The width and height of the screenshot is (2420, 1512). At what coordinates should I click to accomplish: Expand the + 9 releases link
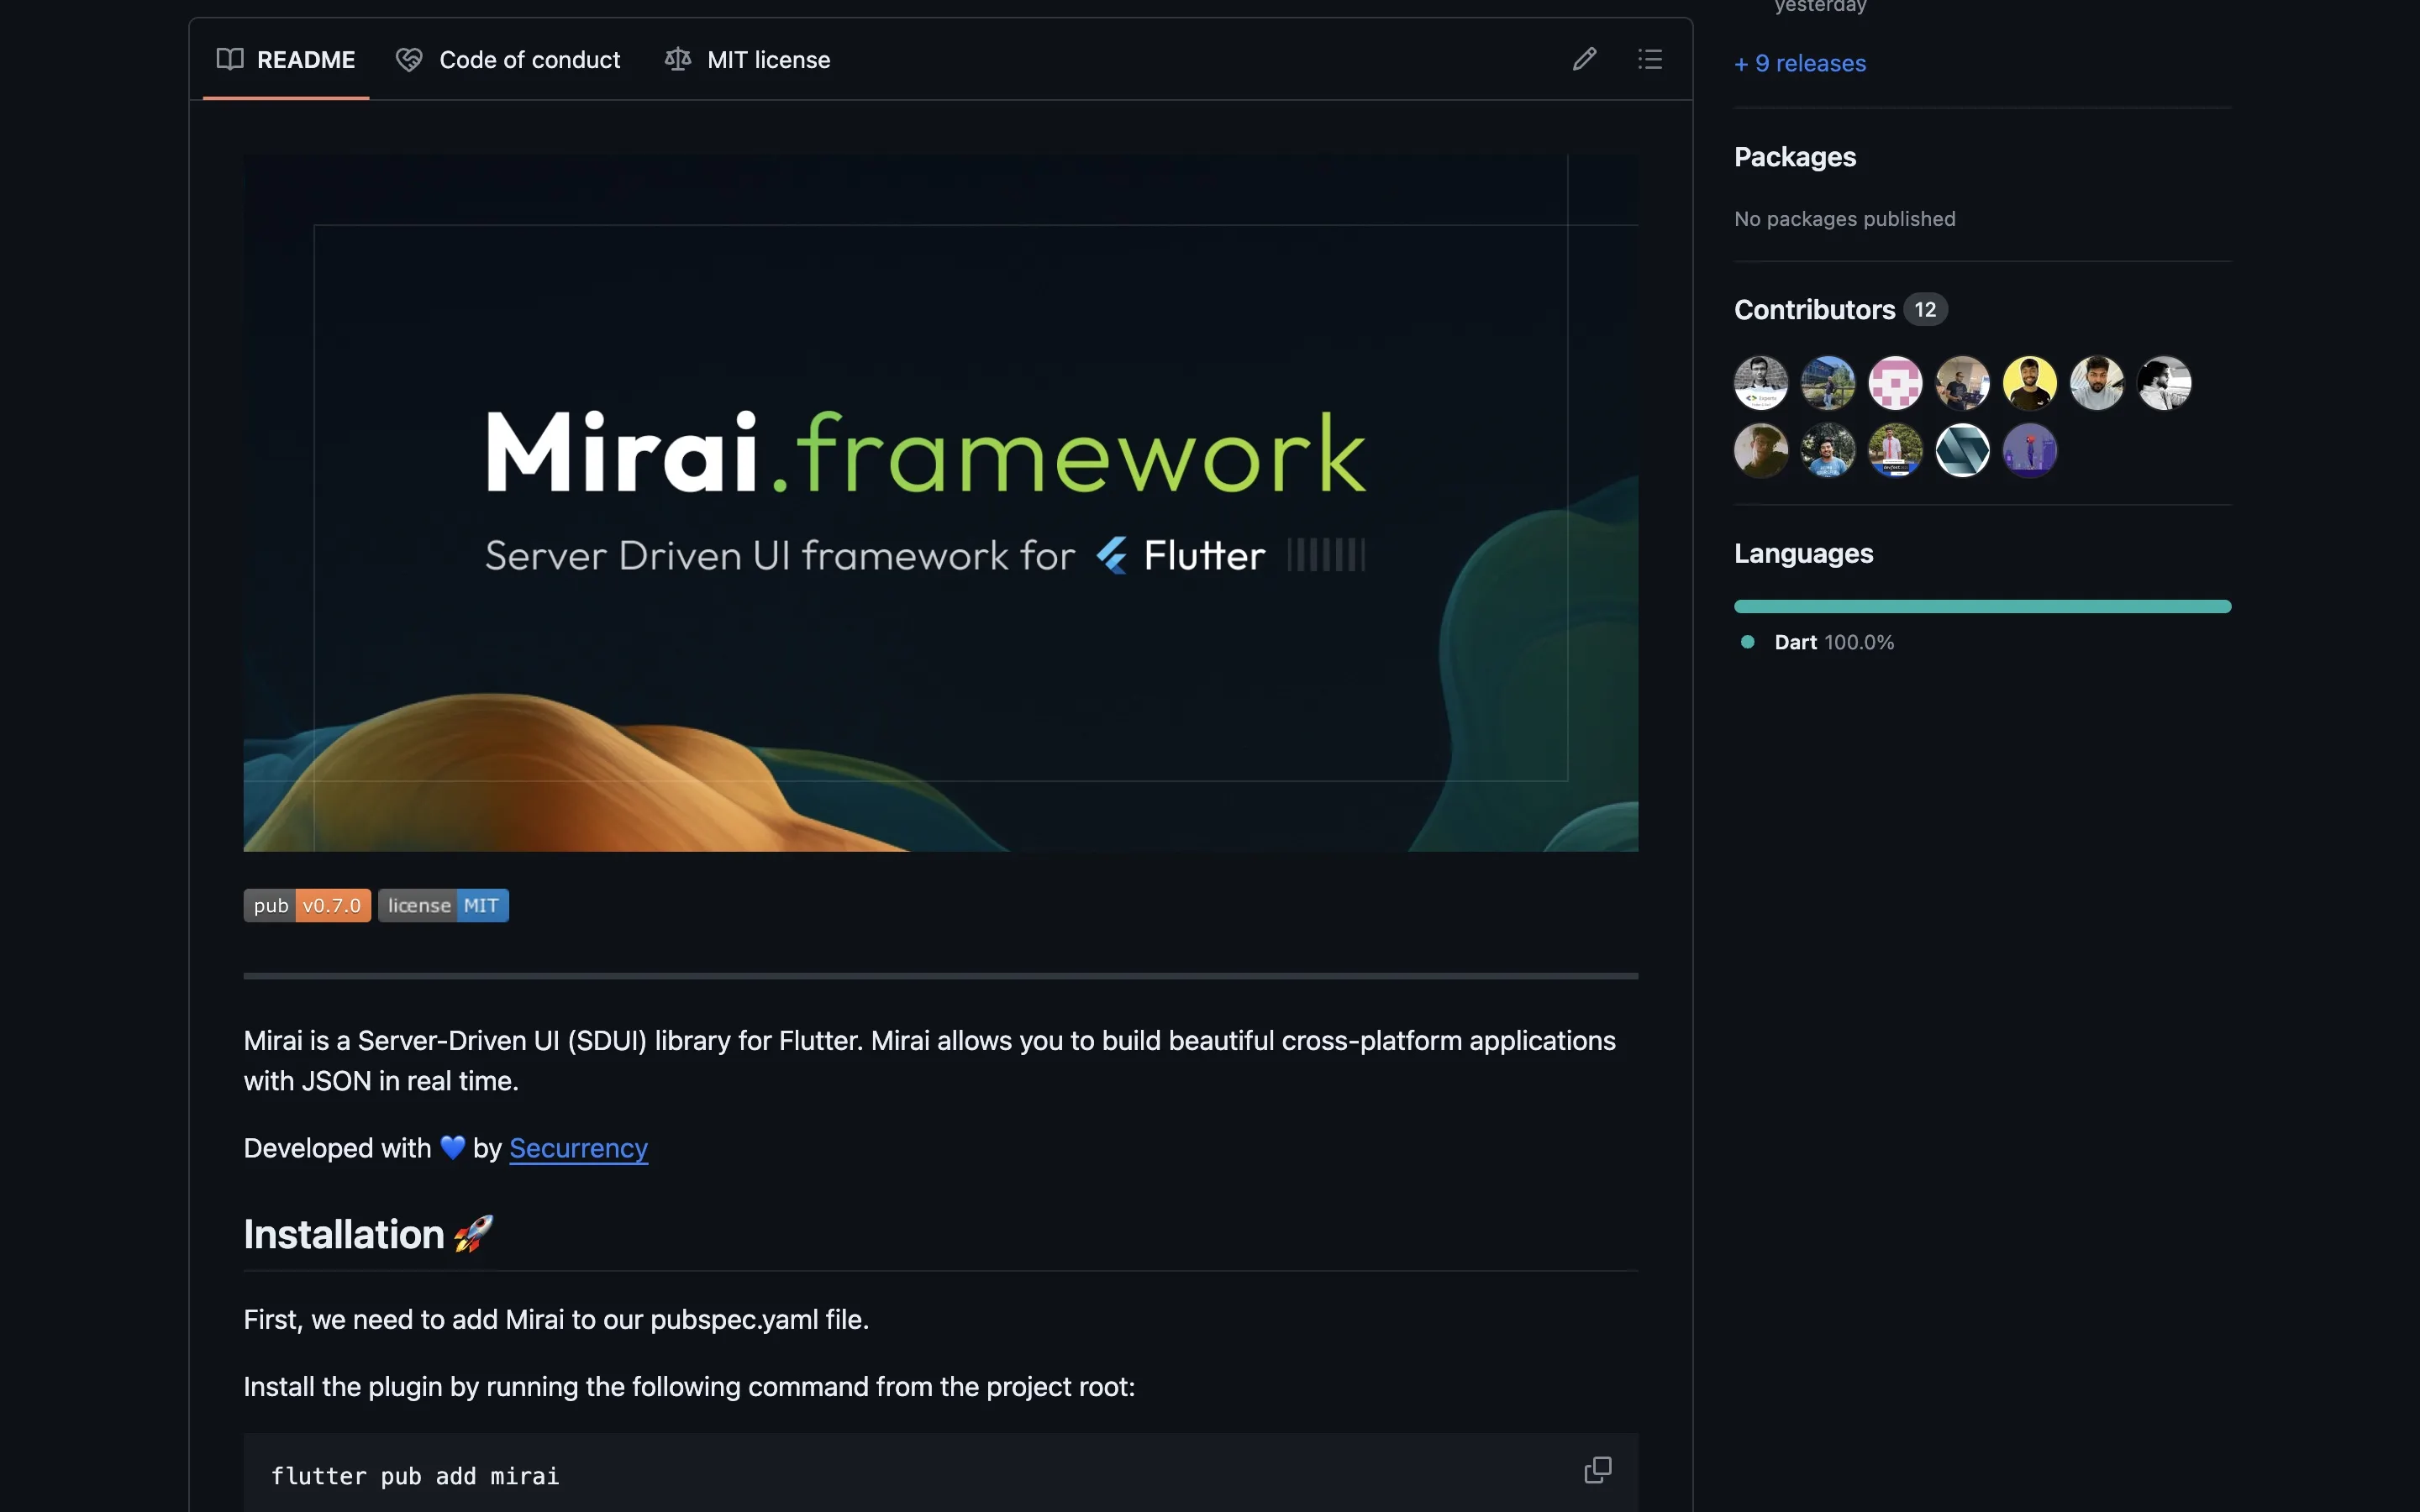(1799, 63)
